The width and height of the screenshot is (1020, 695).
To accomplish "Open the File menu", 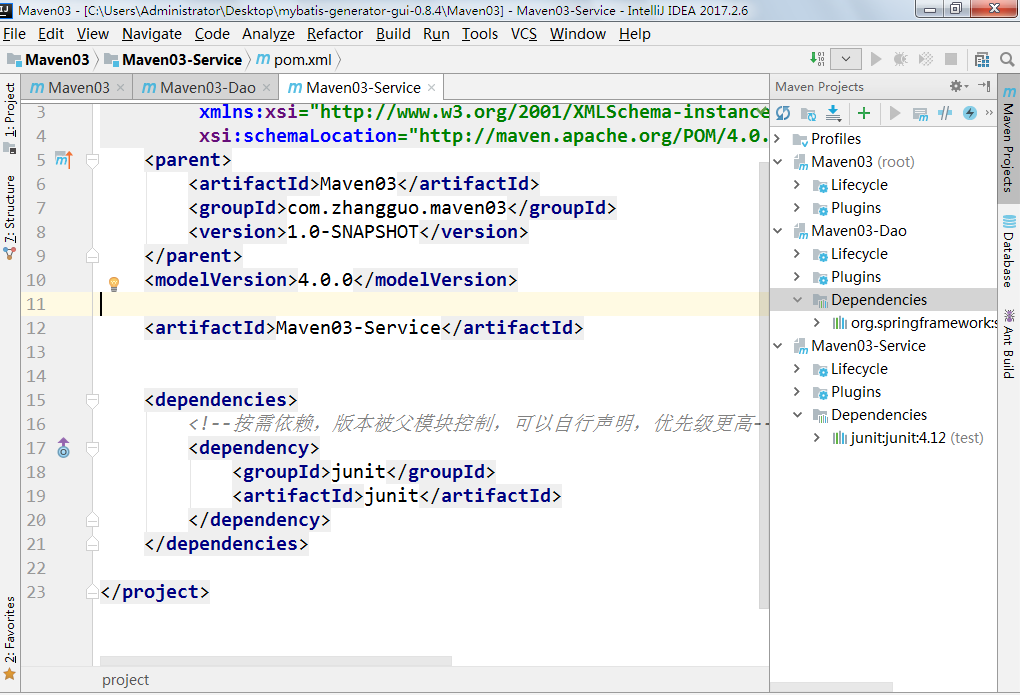I will 14,34.
